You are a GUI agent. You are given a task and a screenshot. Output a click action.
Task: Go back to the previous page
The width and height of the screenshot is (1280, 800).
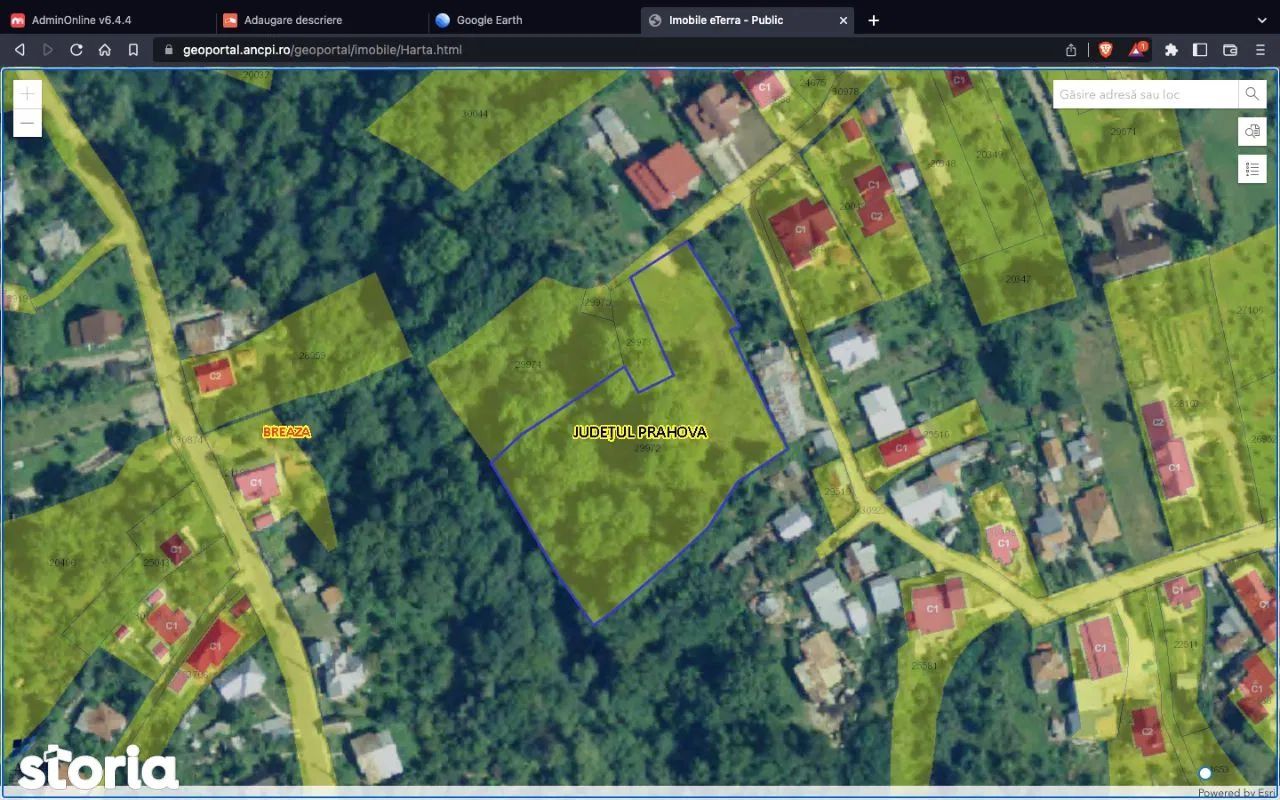[19, 49]
